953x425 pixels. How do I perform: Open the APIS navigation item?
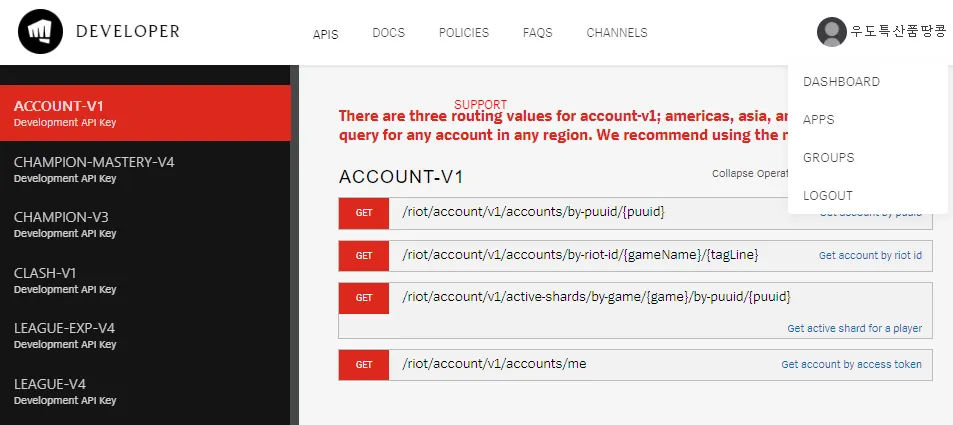pyautogui.click(x=325, y=35)
